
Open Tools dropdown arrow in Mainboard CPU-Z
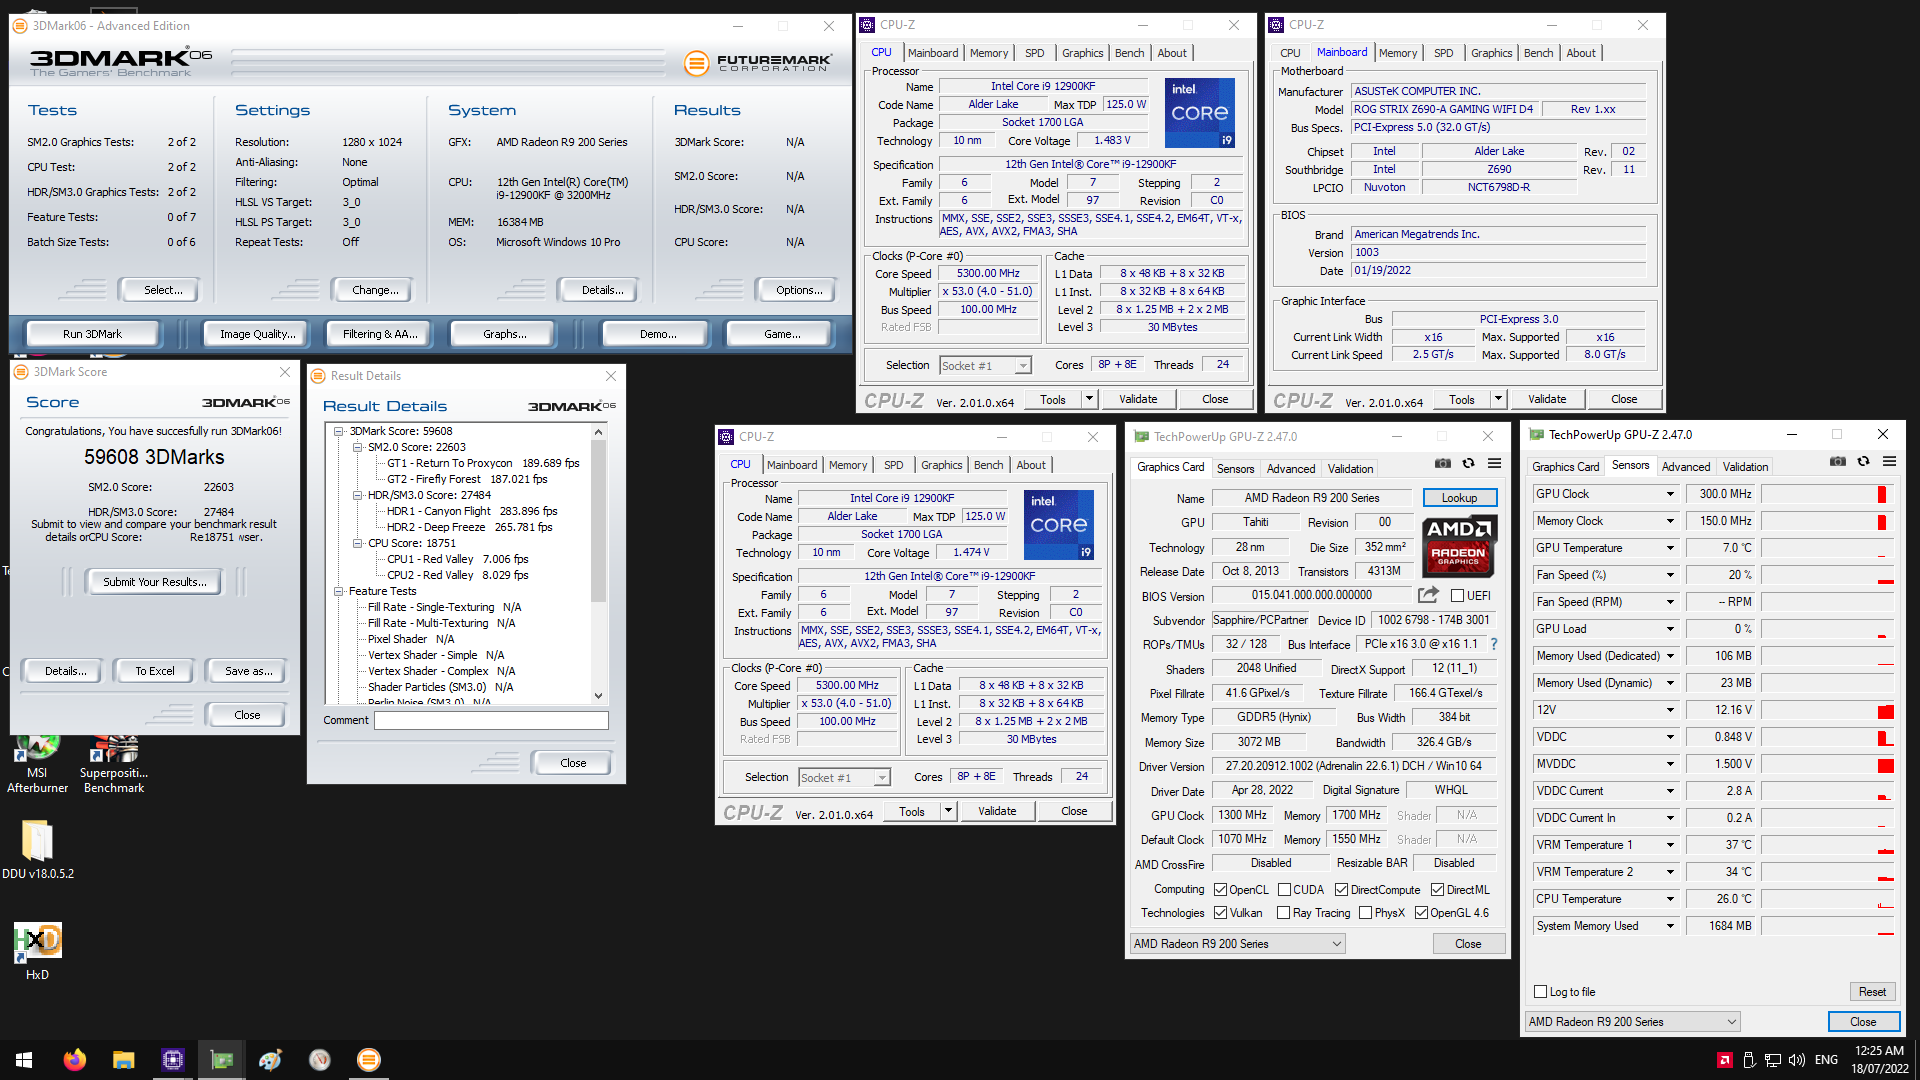[1498, 399]
